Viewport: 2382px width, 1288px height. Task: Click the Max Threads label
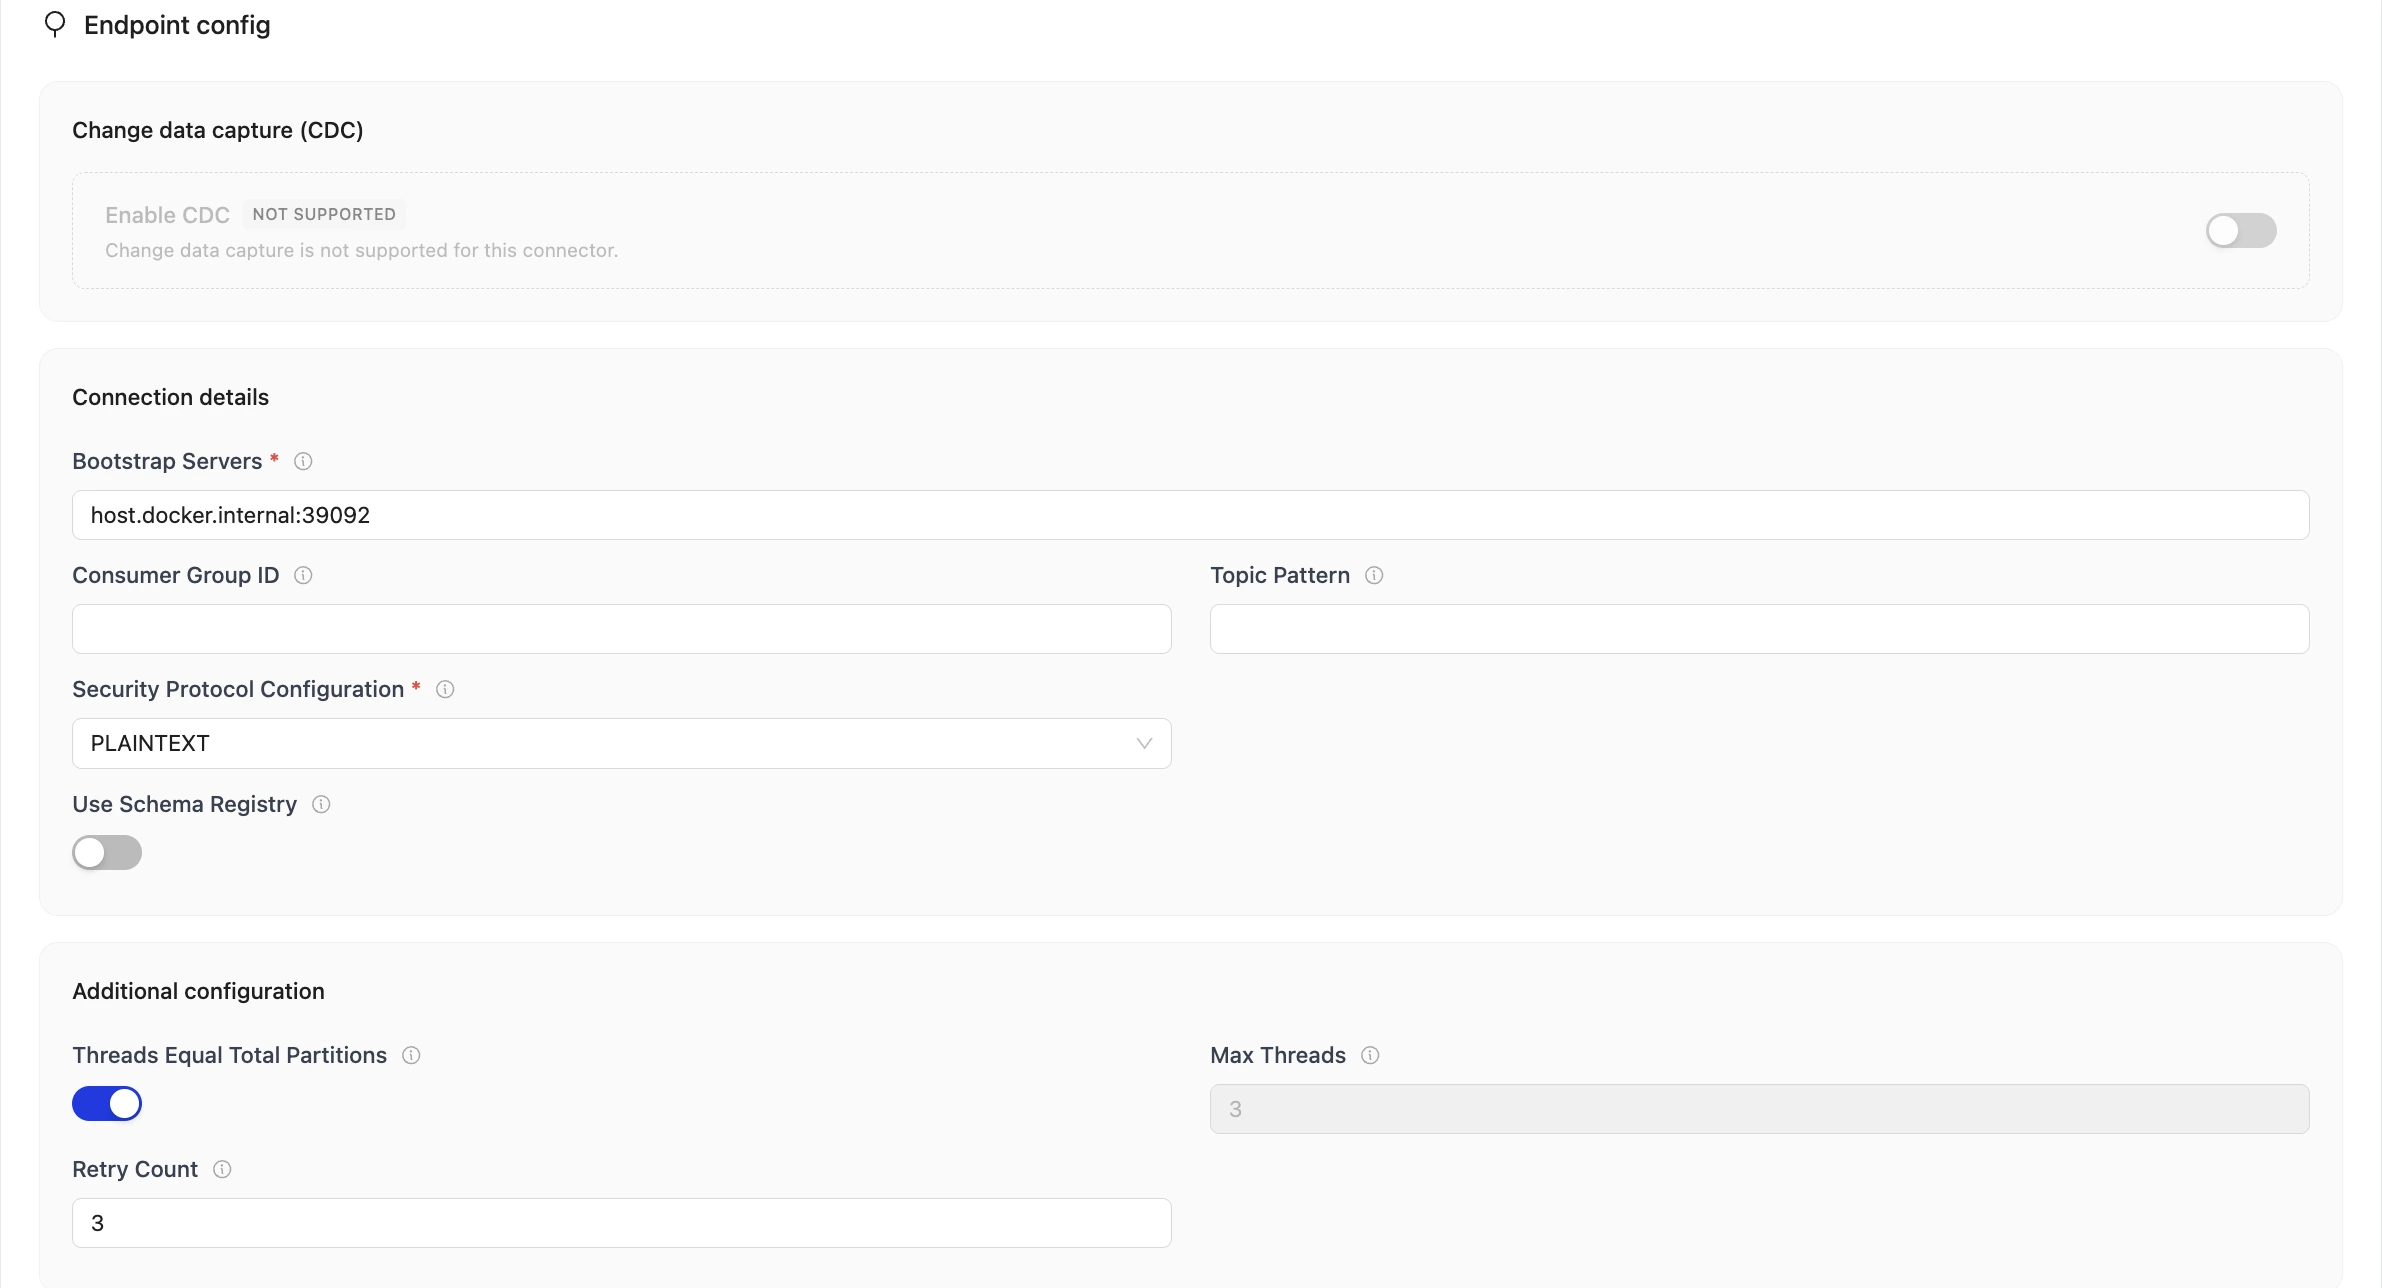(x=1278, y=1055)
